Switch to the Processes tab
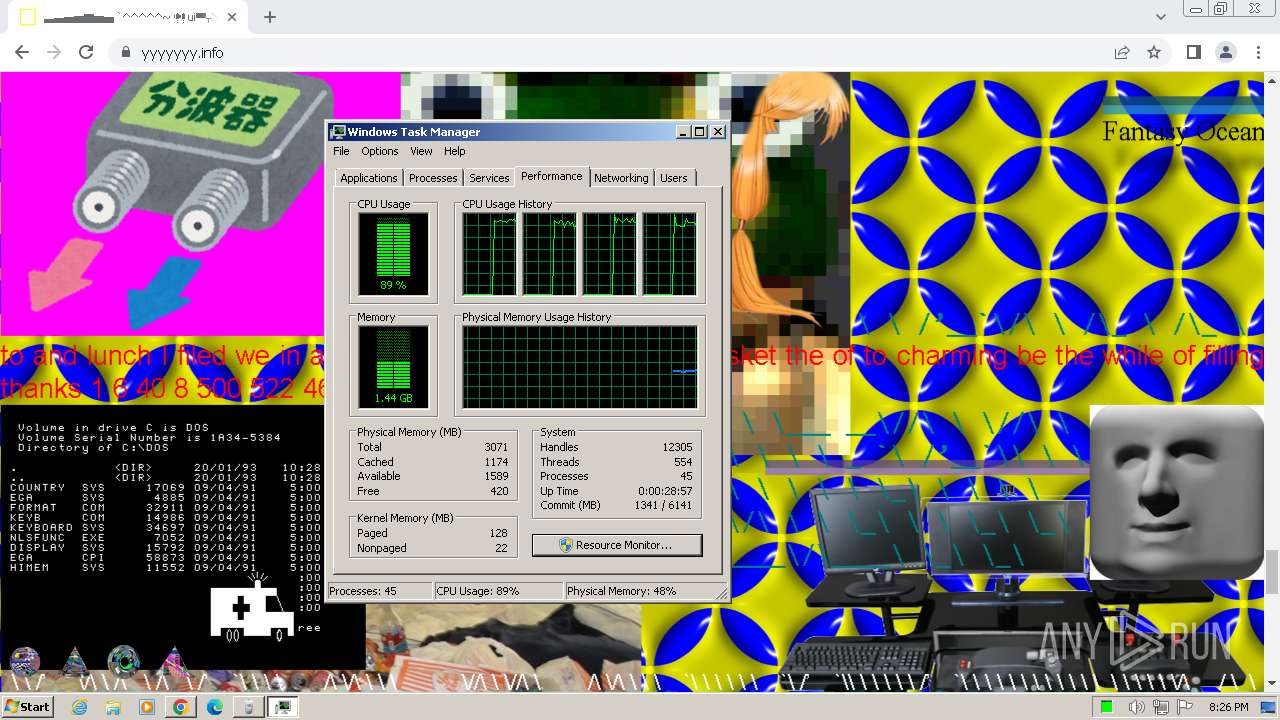Viewport: 1280px width, 720px height. point(433,178)
